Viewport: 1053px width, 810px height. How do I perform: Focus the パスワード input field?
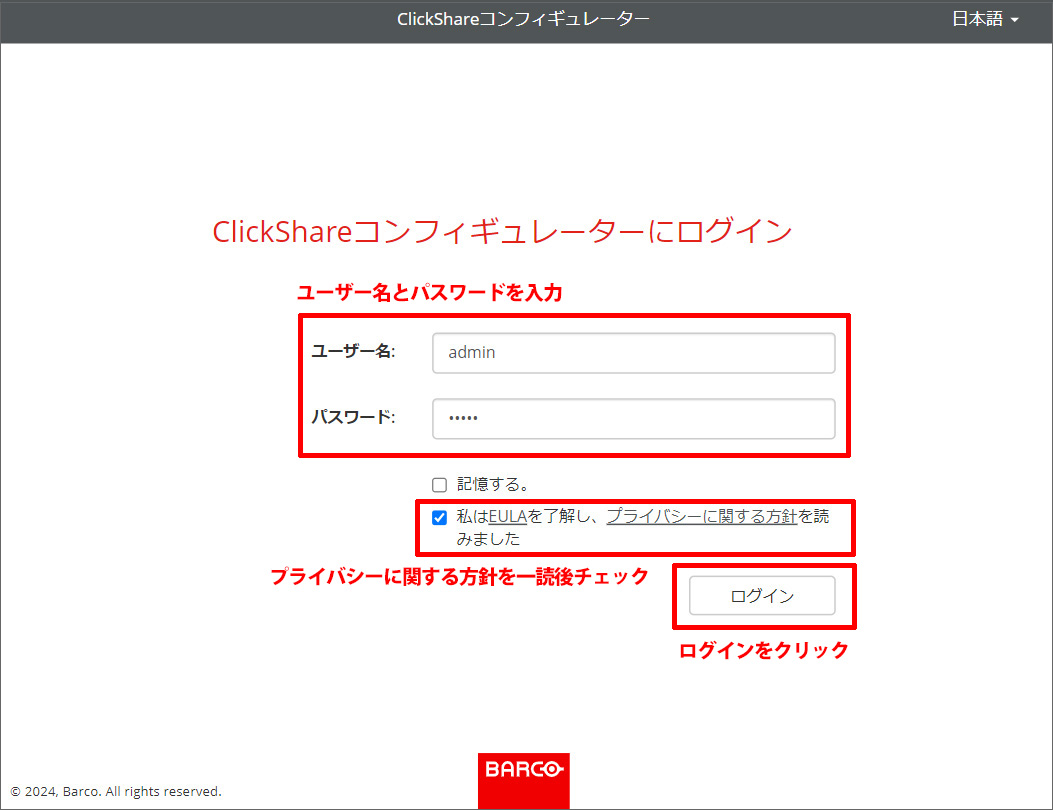click(x=633, y=418)
